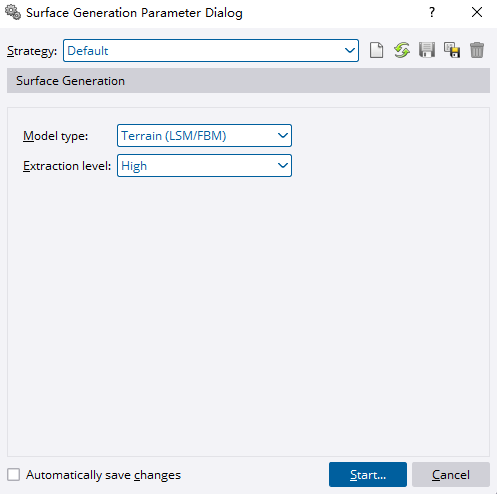Screen dimensions: 497x494
Task: Open the Extraction level dropdown set to High
Action: click(204, 166)
